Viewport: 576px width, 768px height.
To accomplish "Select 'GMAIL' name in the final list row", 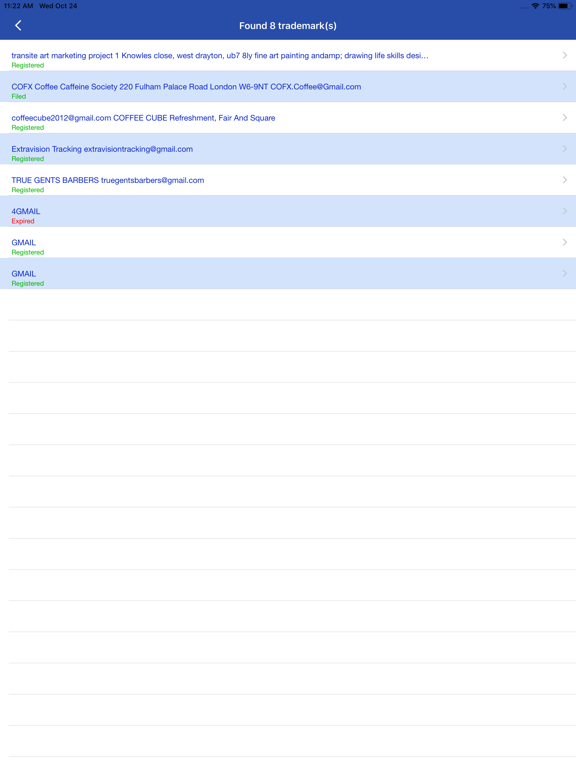I will (x=24, y=274).
